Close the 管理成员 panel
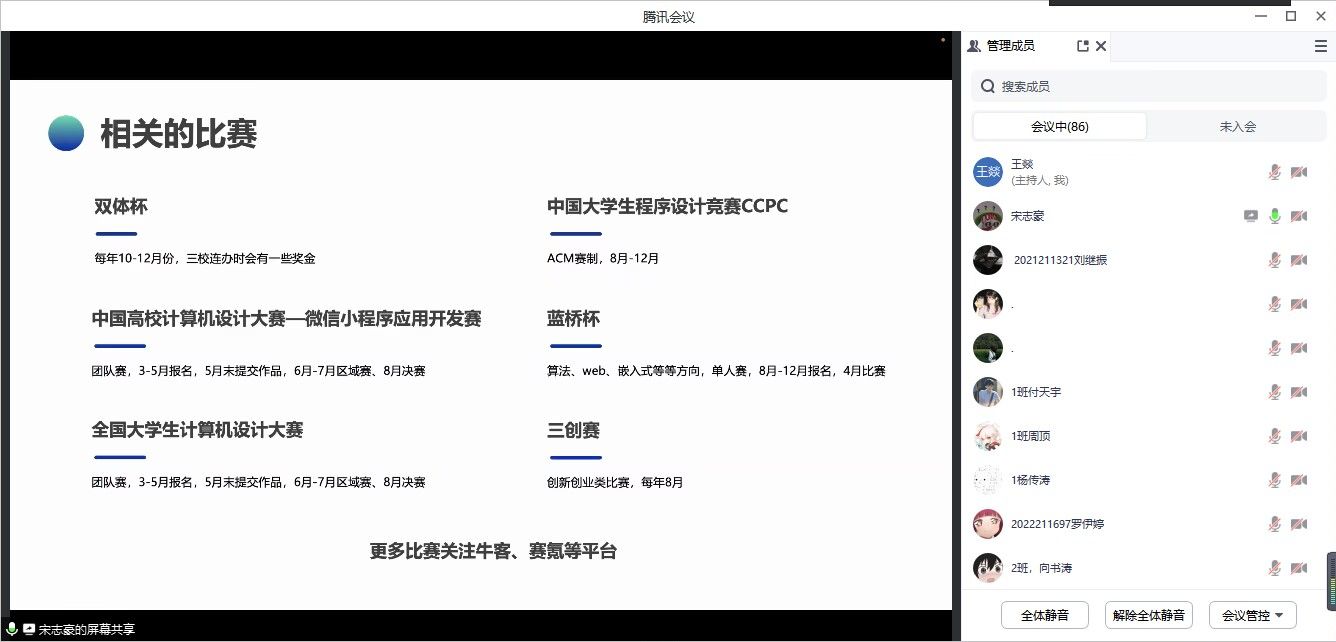 tap(1101, 46)
